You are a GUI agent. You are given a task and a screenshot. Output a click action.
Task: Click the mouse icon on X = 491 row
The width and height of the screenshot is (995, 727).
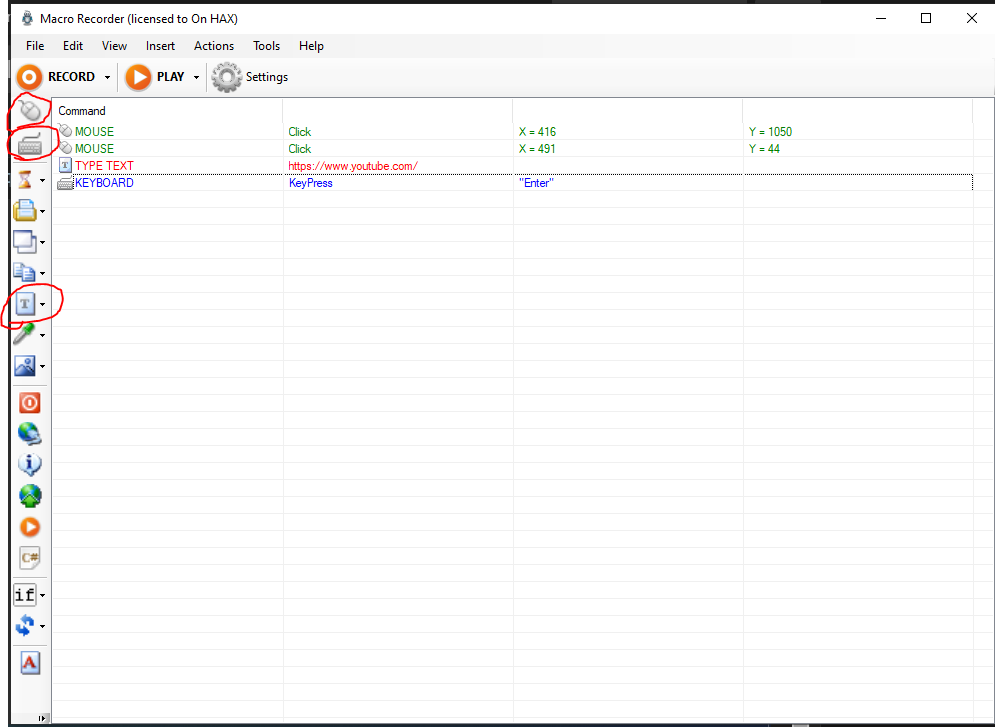pos(65,148)
